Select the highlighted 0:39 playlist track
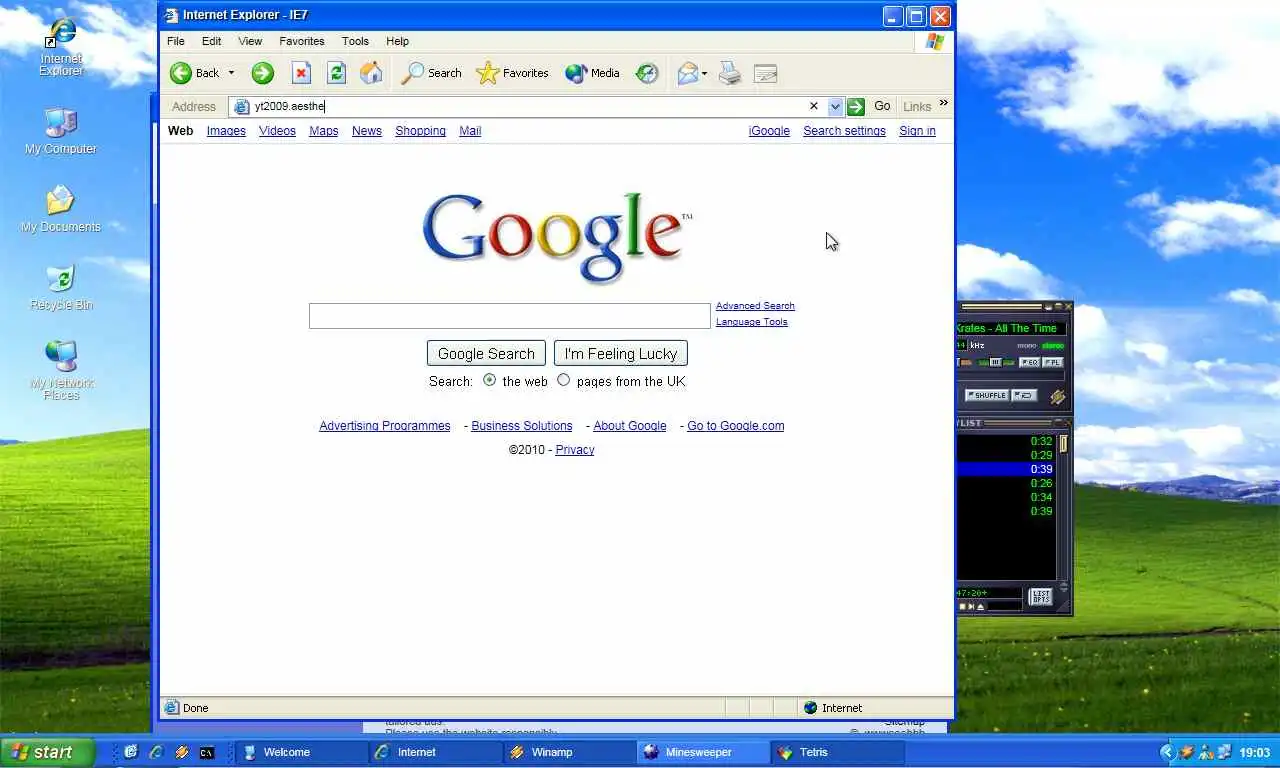 tap(1006, 469)
